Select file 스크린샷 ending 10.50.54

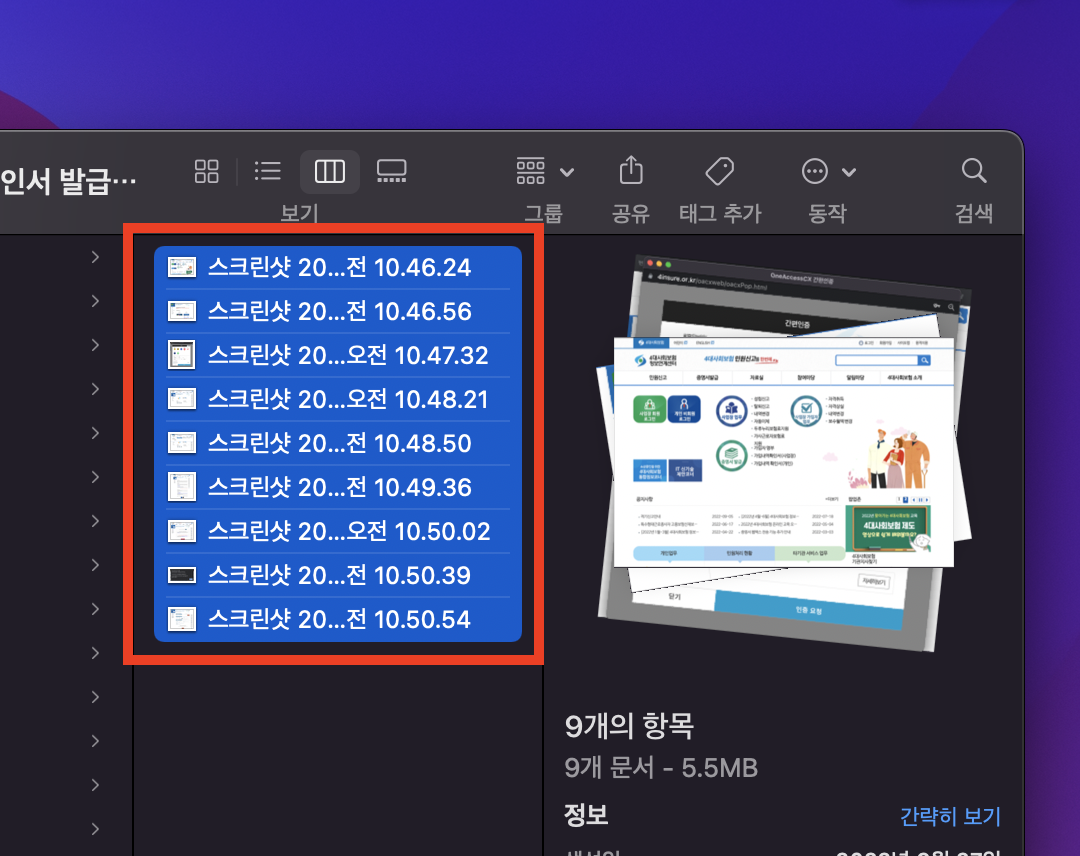(x=338, y=619)
